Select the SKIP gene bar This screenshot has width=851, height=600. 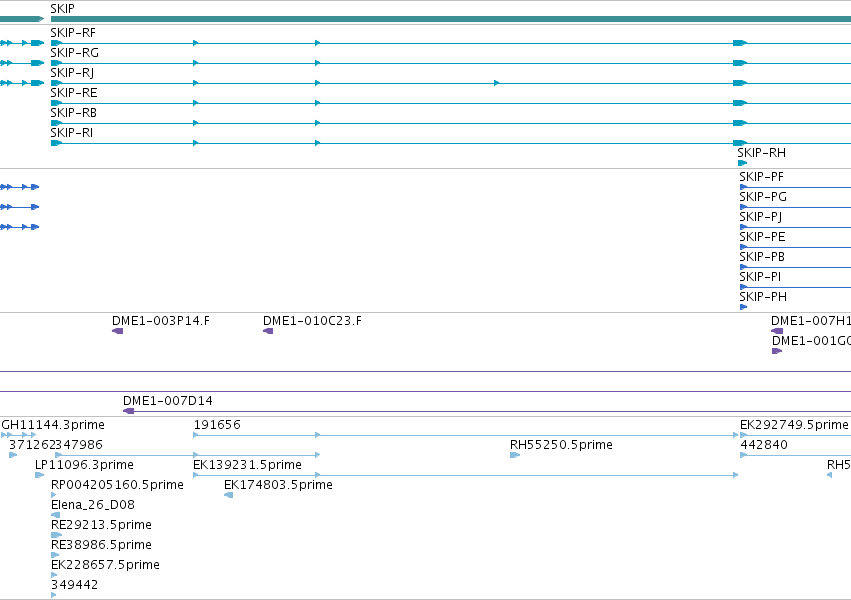450,19
